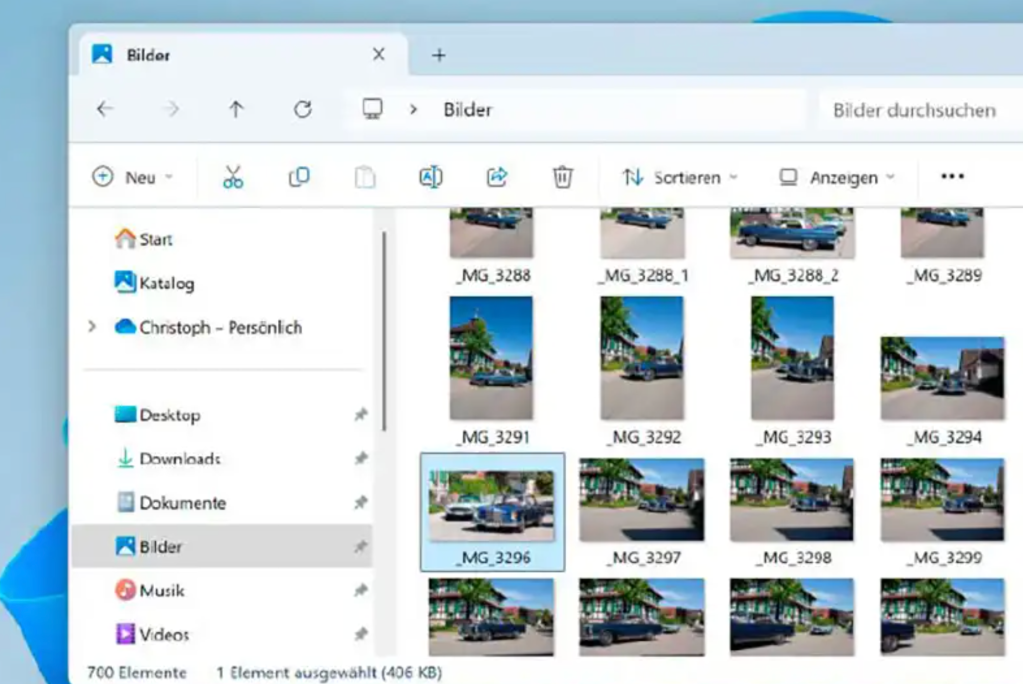
Task: Share the selected photo via the share icon
Action: (496, 177)
